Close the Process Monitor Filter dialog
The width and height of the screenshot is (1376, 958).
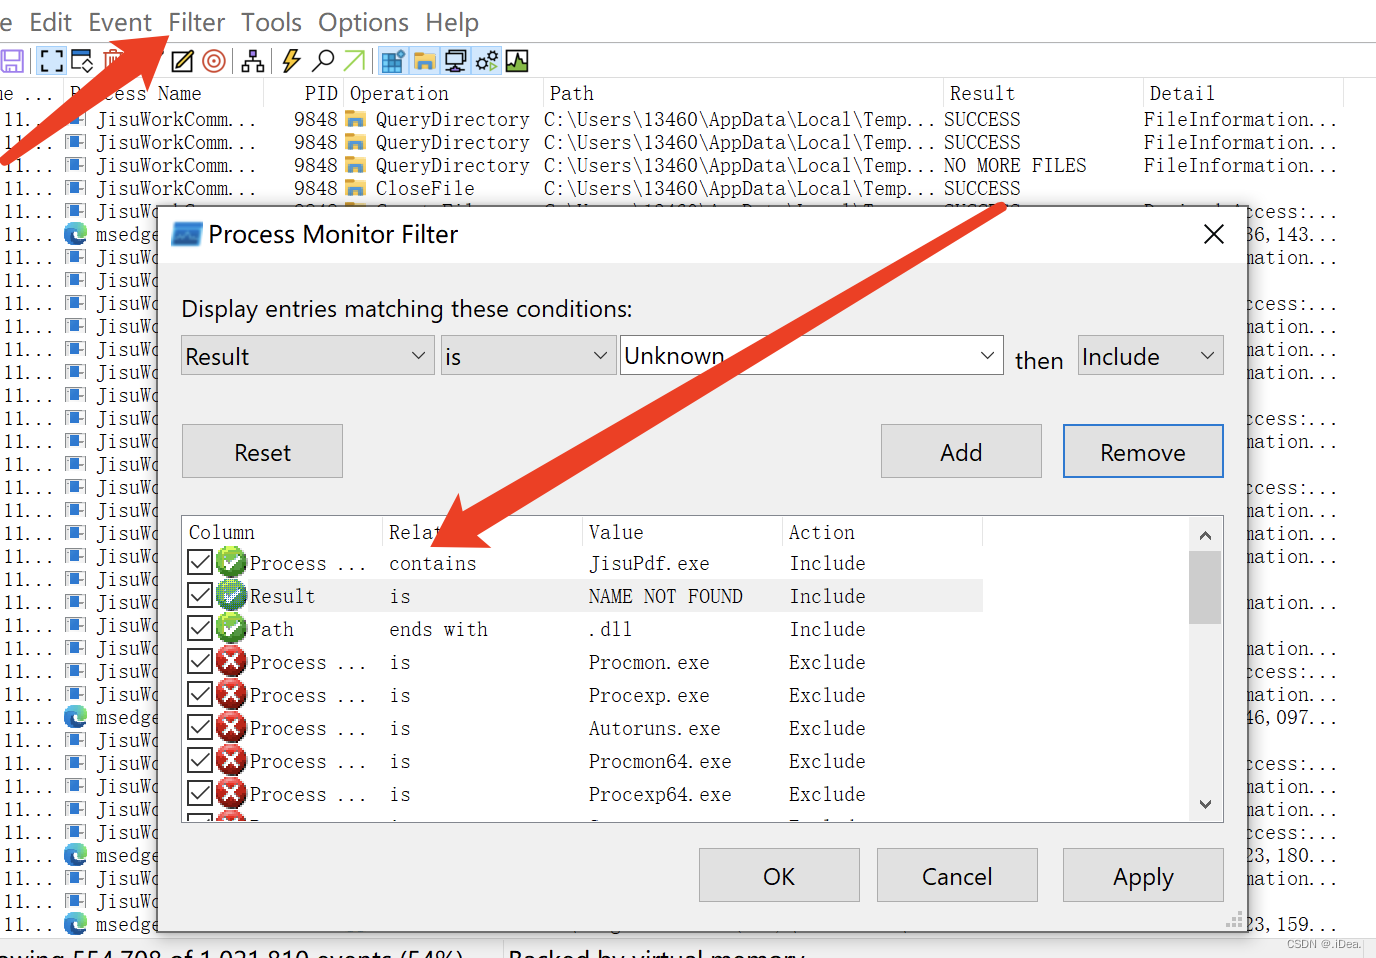[1214, 234]
